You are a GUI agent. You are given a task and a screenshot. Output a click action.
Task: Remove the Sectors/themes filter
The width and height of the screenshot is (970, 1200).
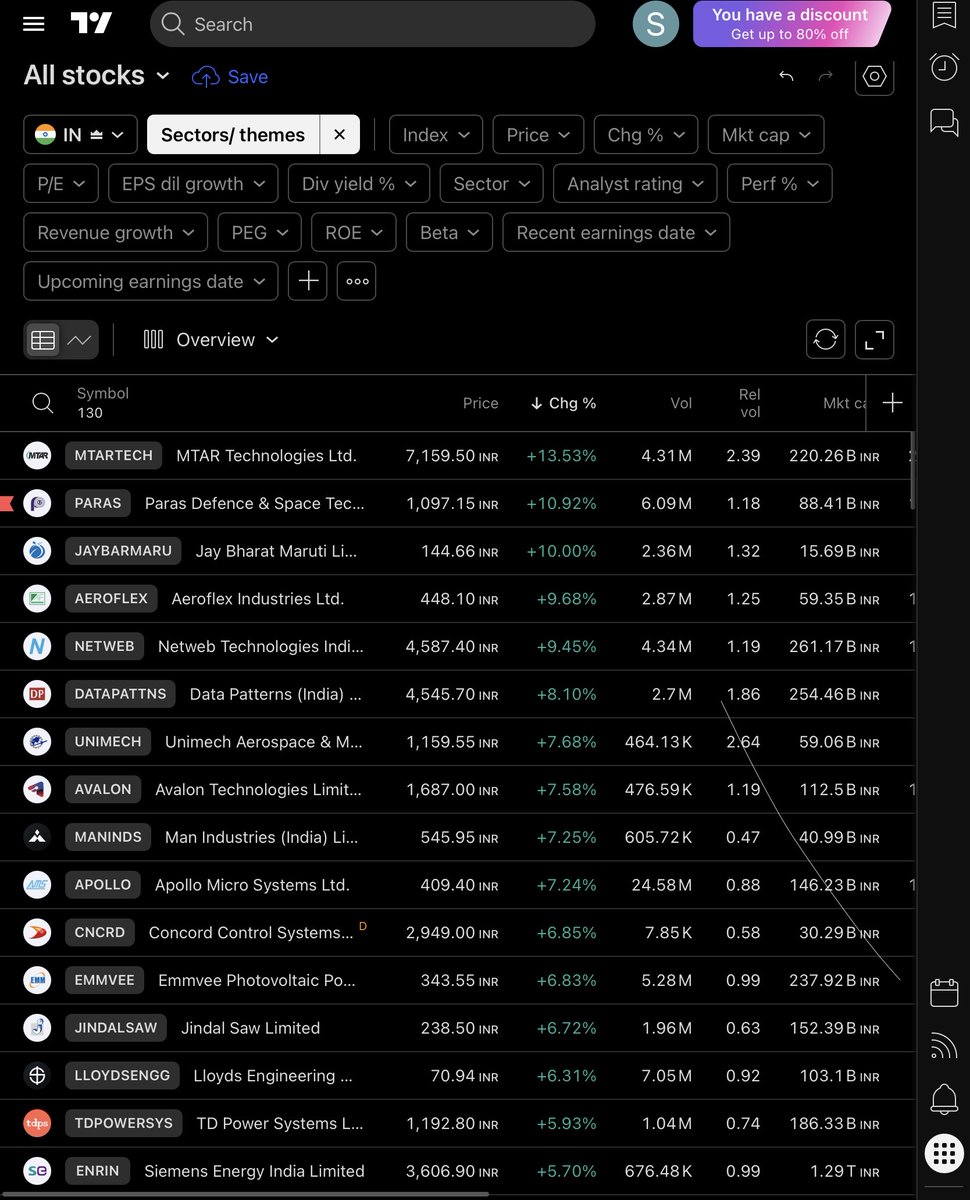coord(340,135)
